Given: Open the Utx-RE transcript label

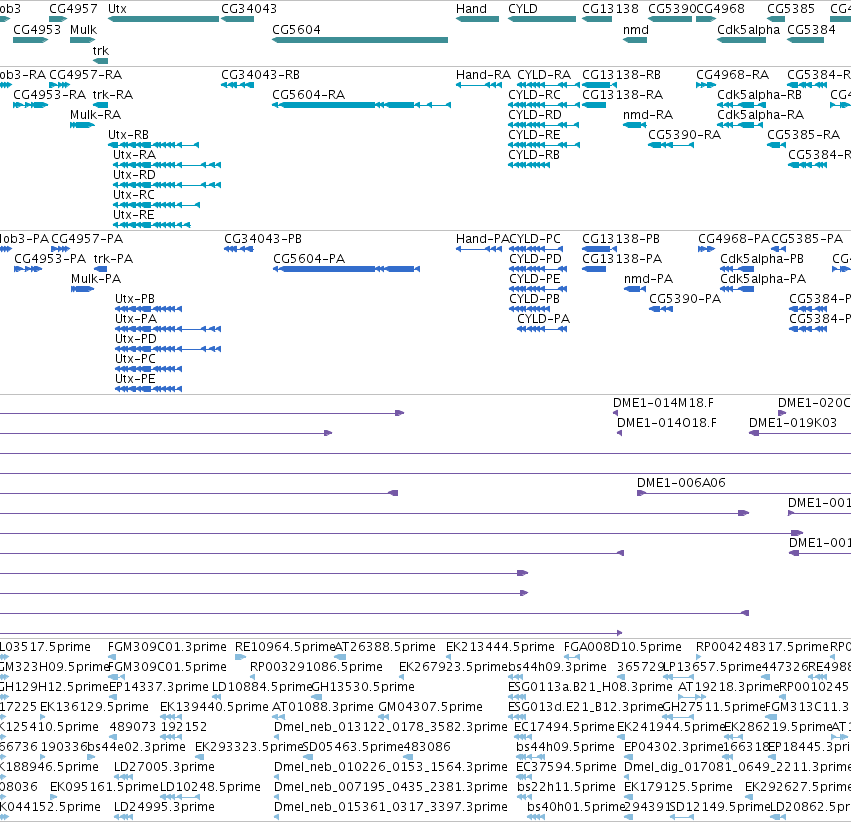Looking at the screenshot, I should tap(134, 215).
